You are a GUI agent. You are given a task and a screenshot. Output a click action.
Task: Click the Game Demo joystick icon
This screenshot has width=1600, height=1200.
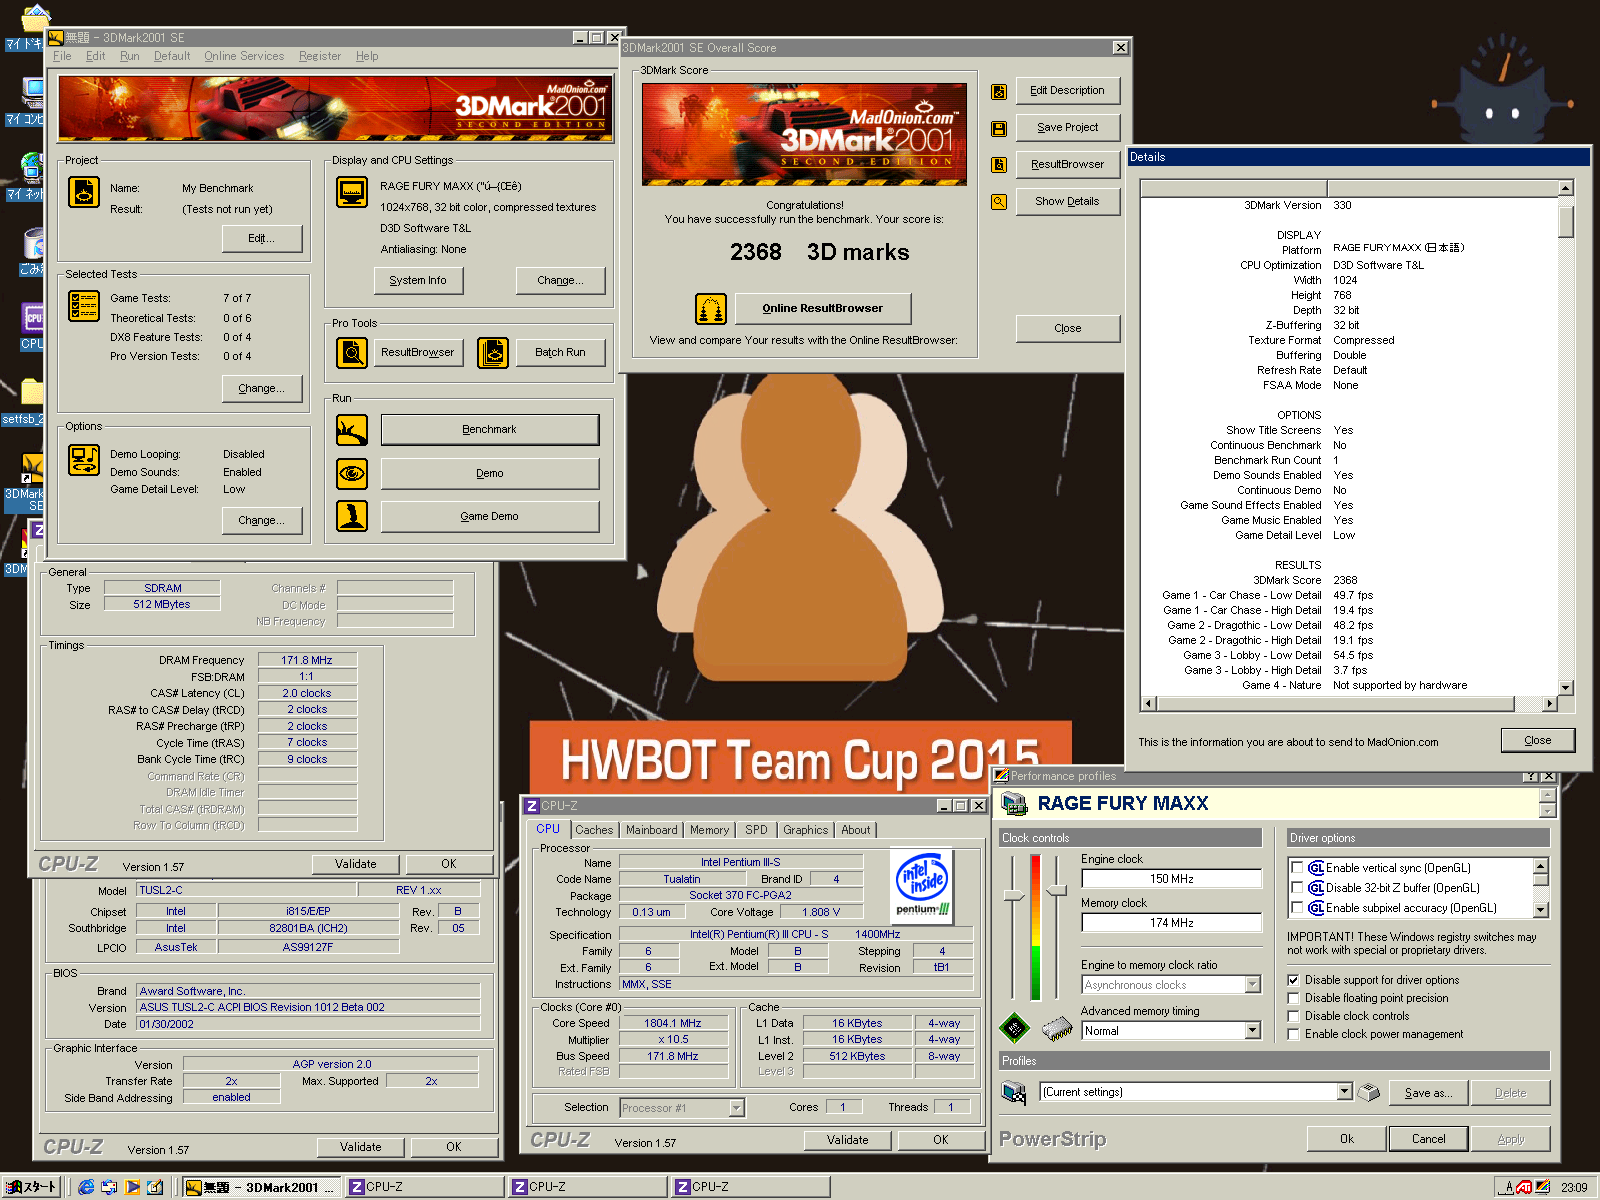(352, 516)
